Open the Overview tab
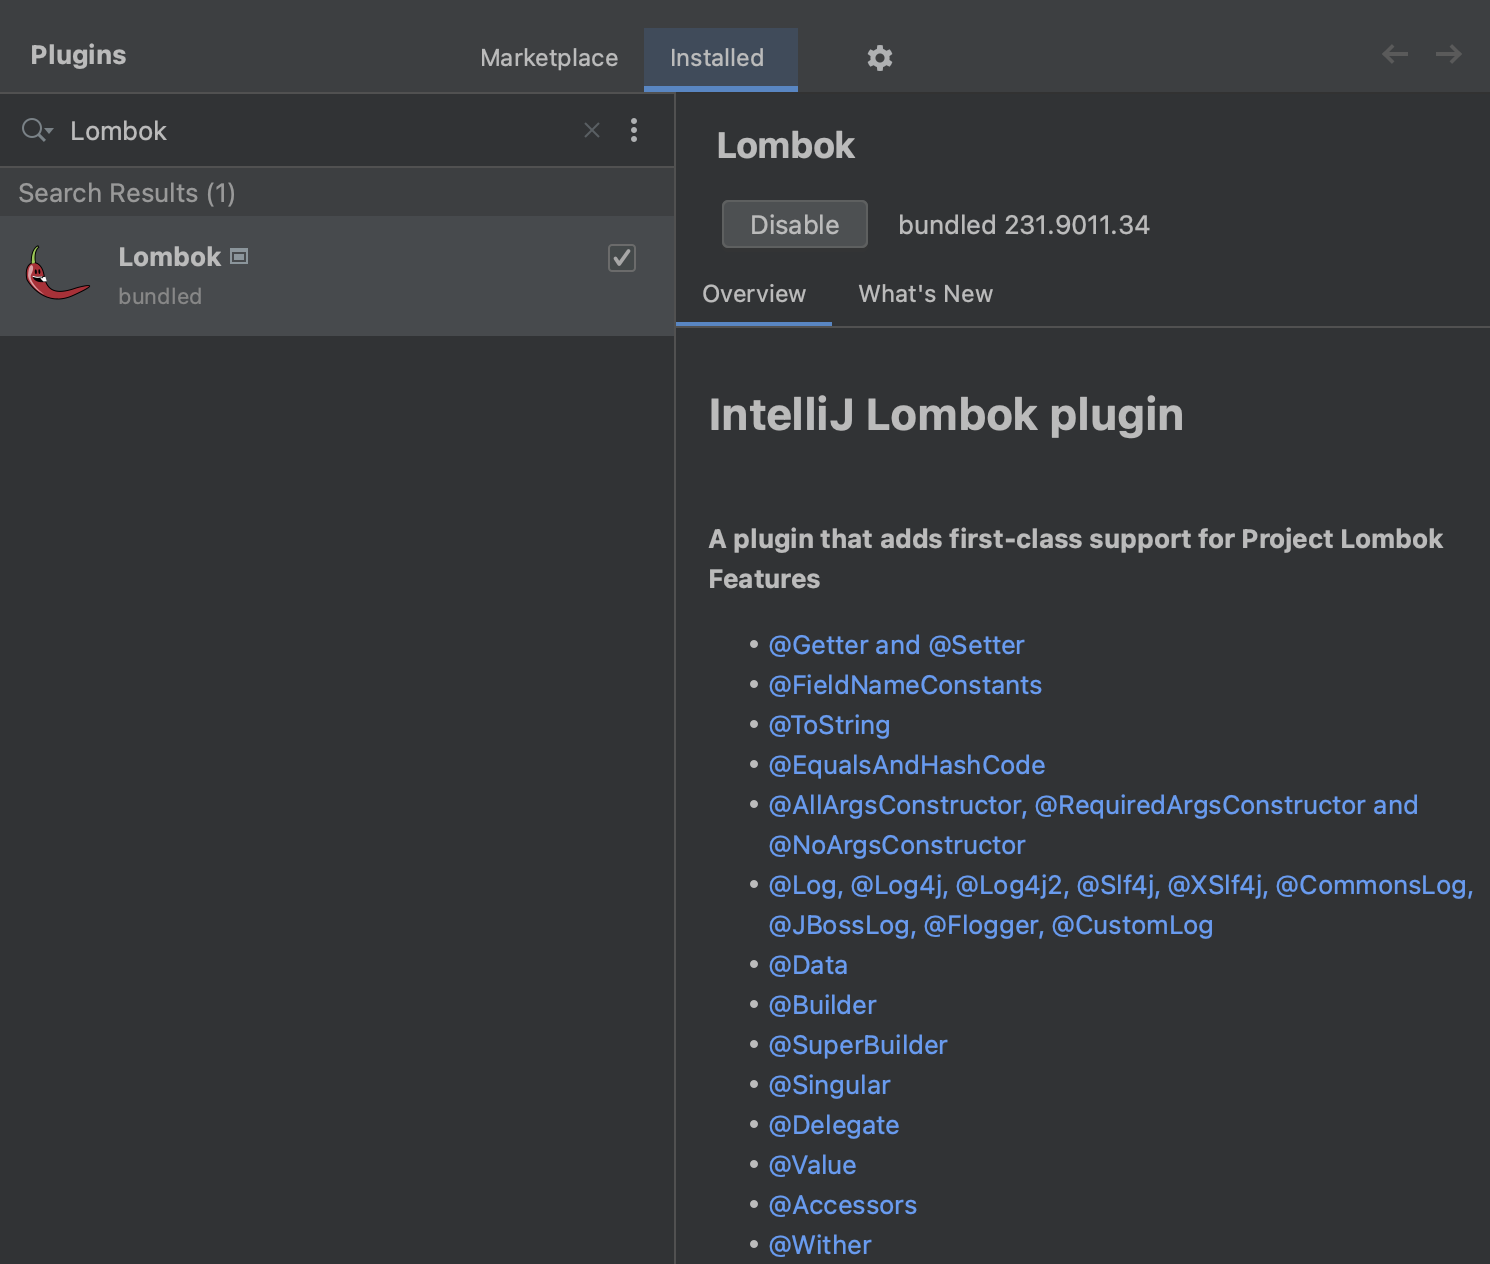The image size is (1490, 1264). point(754,294)
